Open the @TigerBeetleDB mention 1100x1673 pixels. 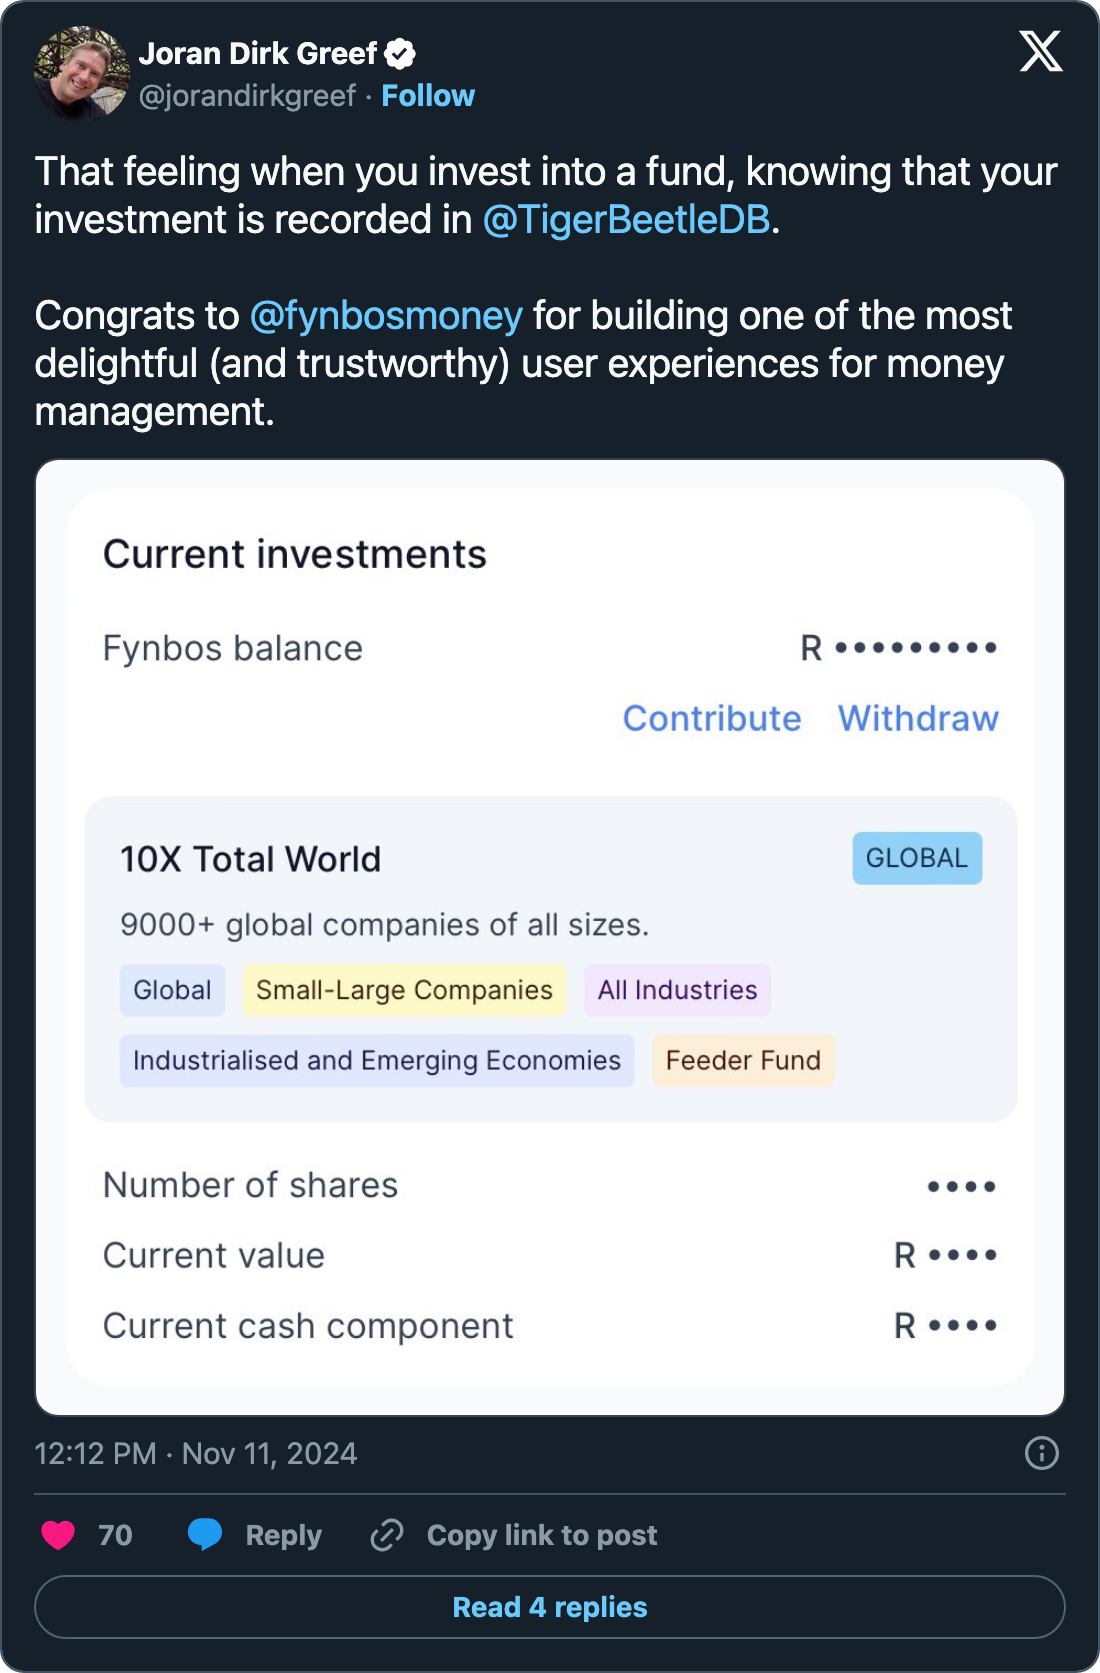click(627, 220)
